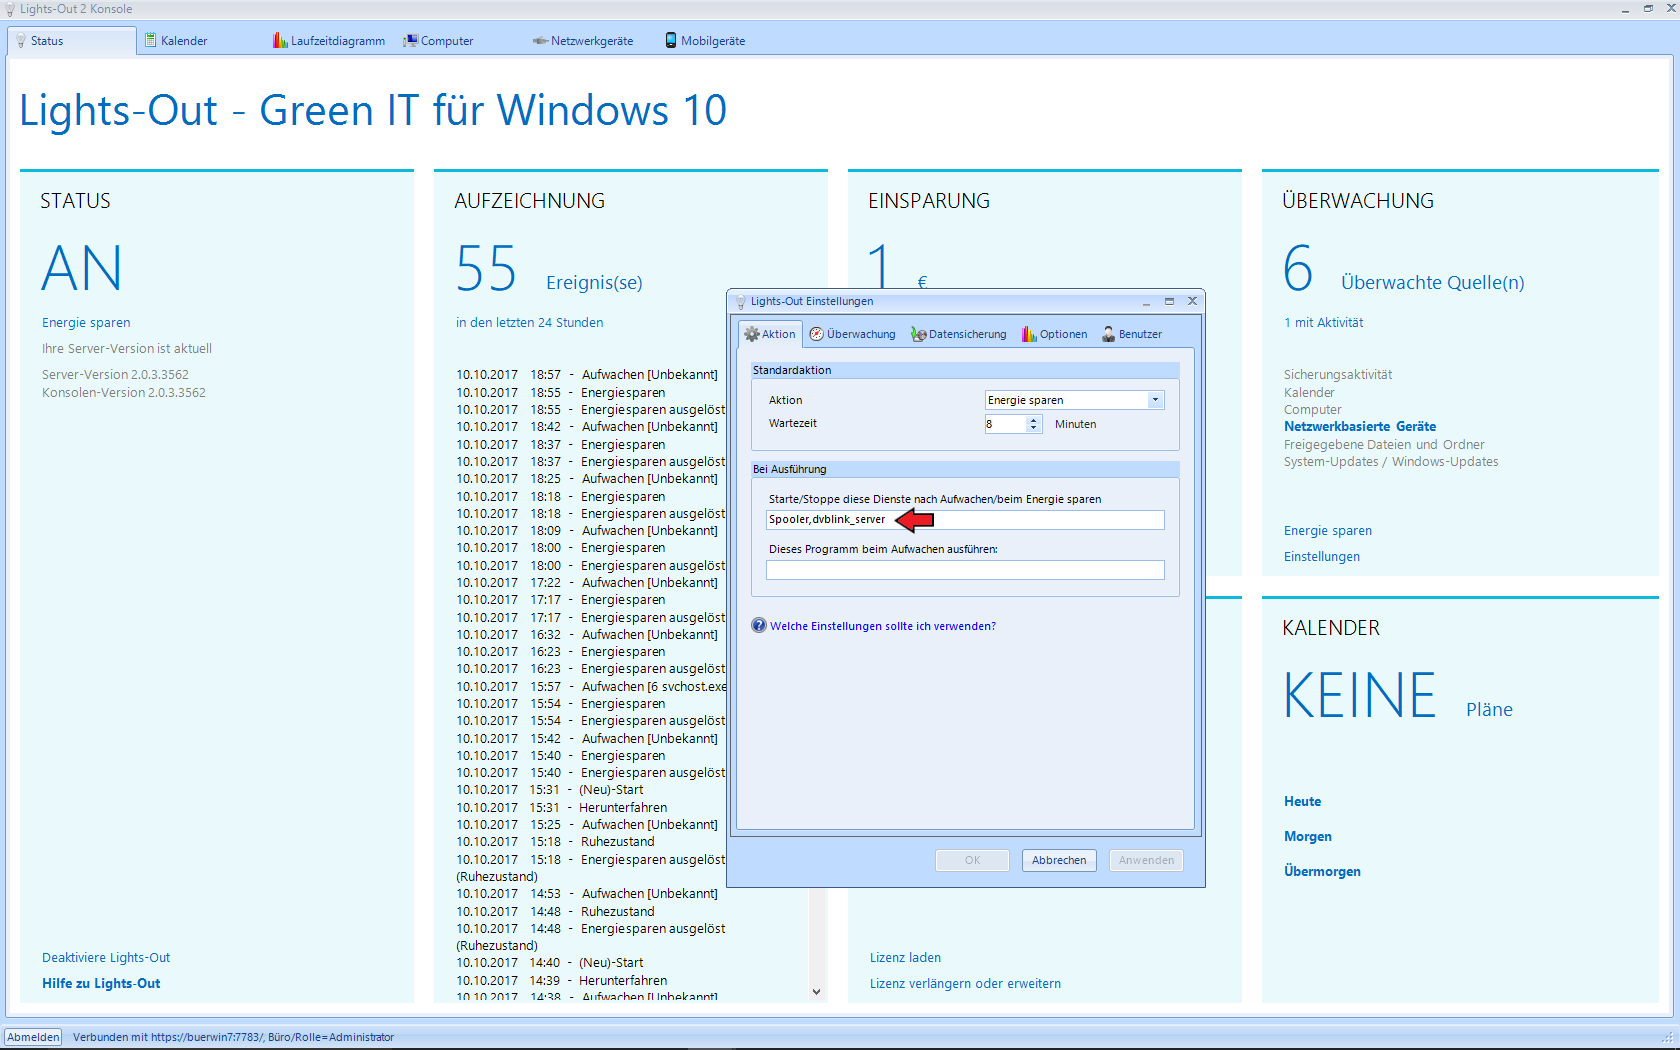This screenshot has height=1050, width=1680.
Task: Increase Wartezeit with the up arrow
Action: [x=1034, y=420]
